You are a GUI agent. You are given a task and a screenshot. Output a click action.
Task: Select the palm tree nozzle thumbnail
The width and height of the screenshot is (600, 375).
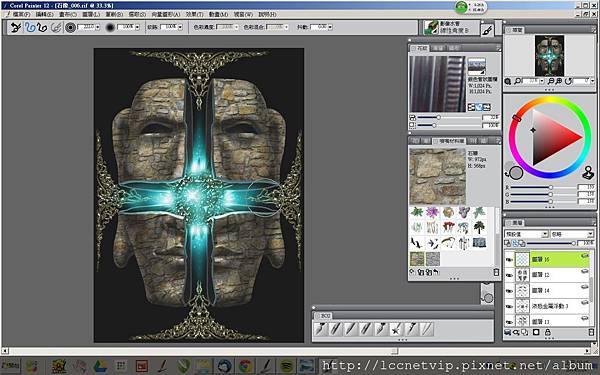tap(479, 228)
